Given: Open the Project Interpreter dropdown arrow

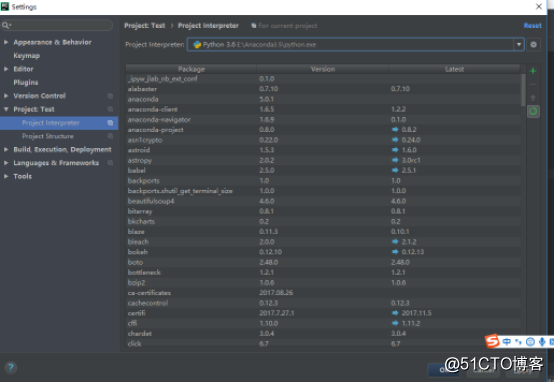Looking at the screenshot, I should coord(519,45).
